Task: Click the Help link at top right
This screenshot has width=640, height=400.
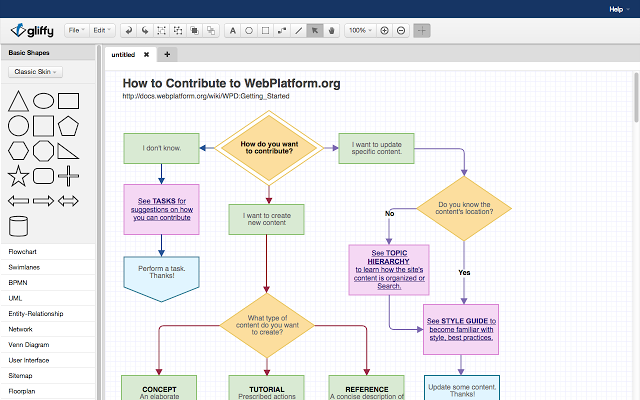Action: [x=618, y=8]
